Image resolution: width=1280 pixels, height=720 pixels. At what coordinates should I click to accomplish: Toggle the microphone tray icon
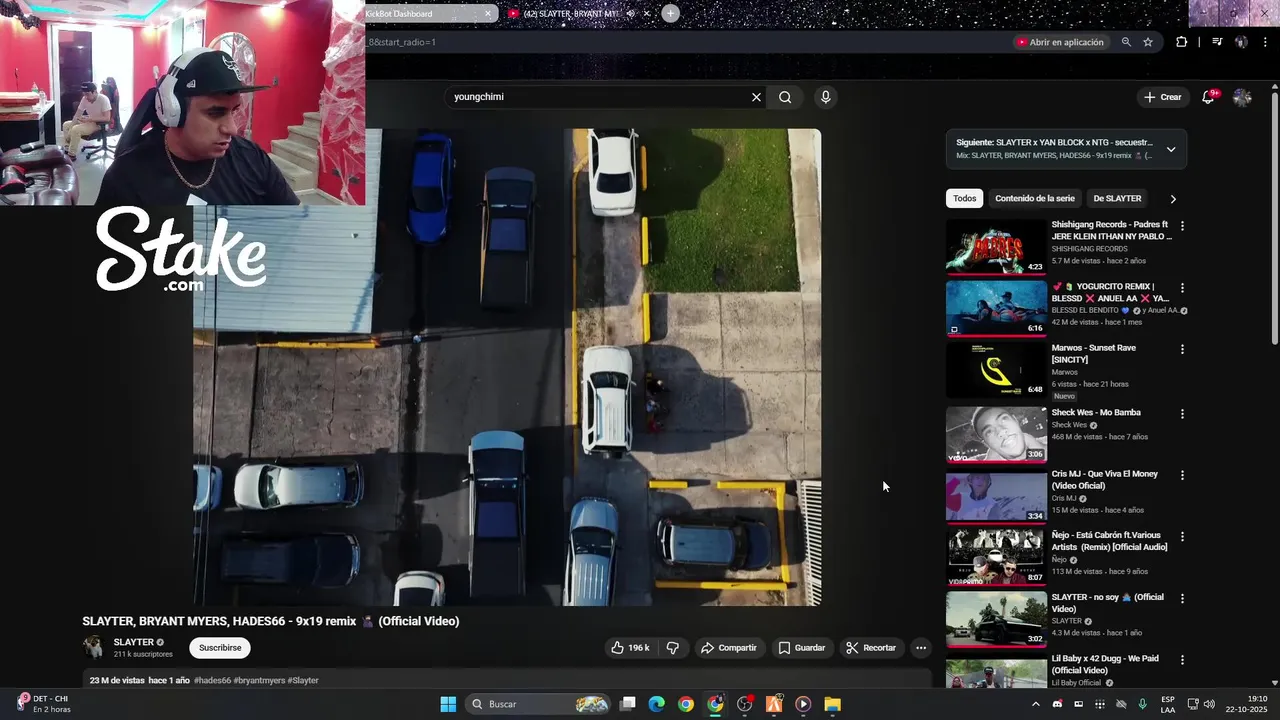click(1142, 704)
